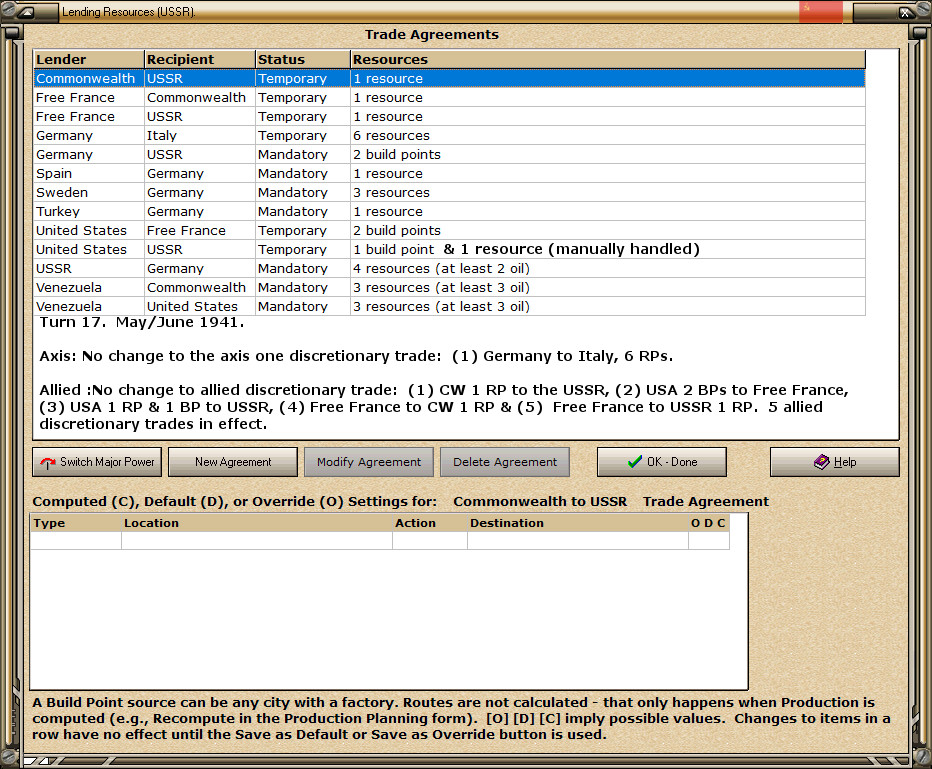Open the New Agreement dialog
932x769 pixels.
point(233,462)
